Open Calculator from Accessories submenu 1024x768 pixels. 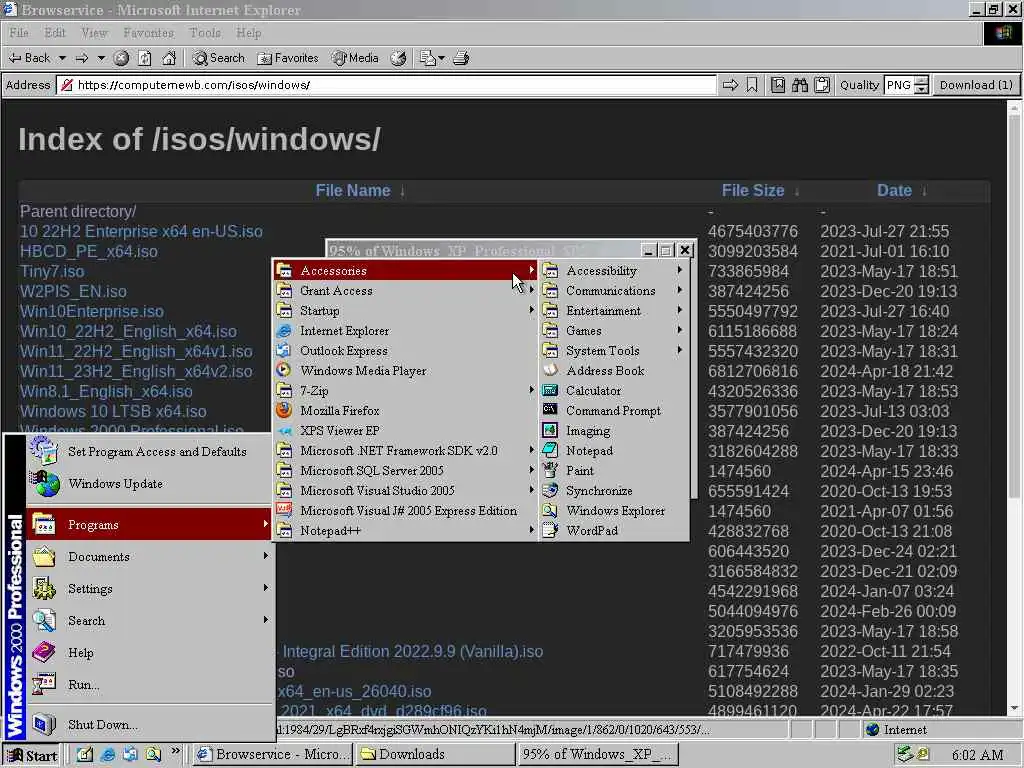click(613, 391)
